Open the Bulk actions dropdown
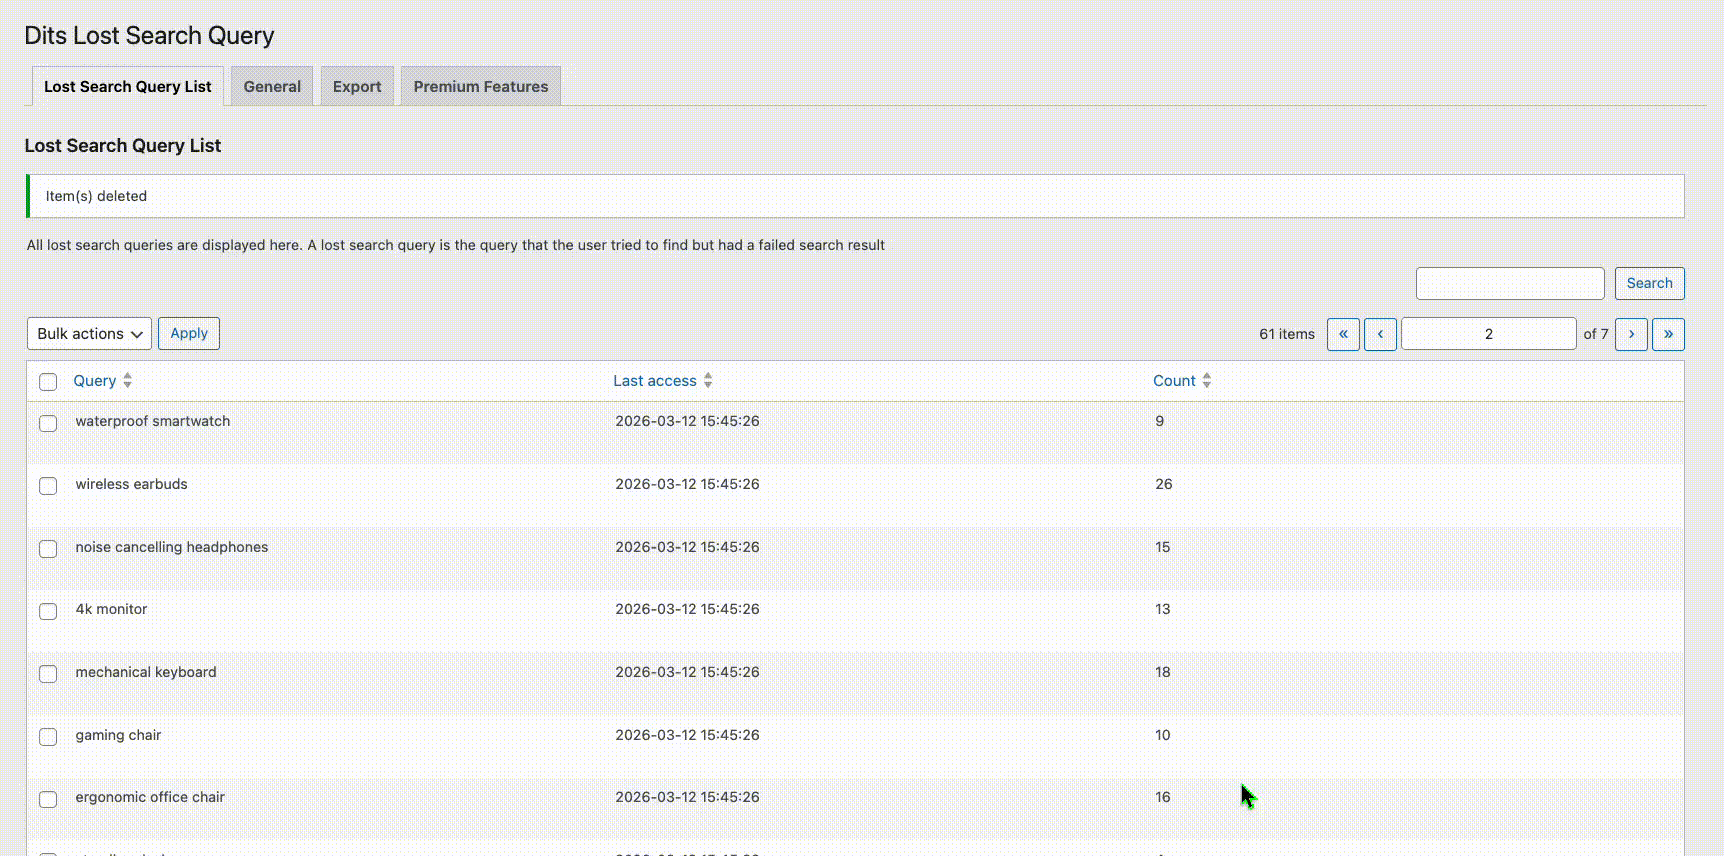This screenshot has height=856, width=1724. [89, 334]
